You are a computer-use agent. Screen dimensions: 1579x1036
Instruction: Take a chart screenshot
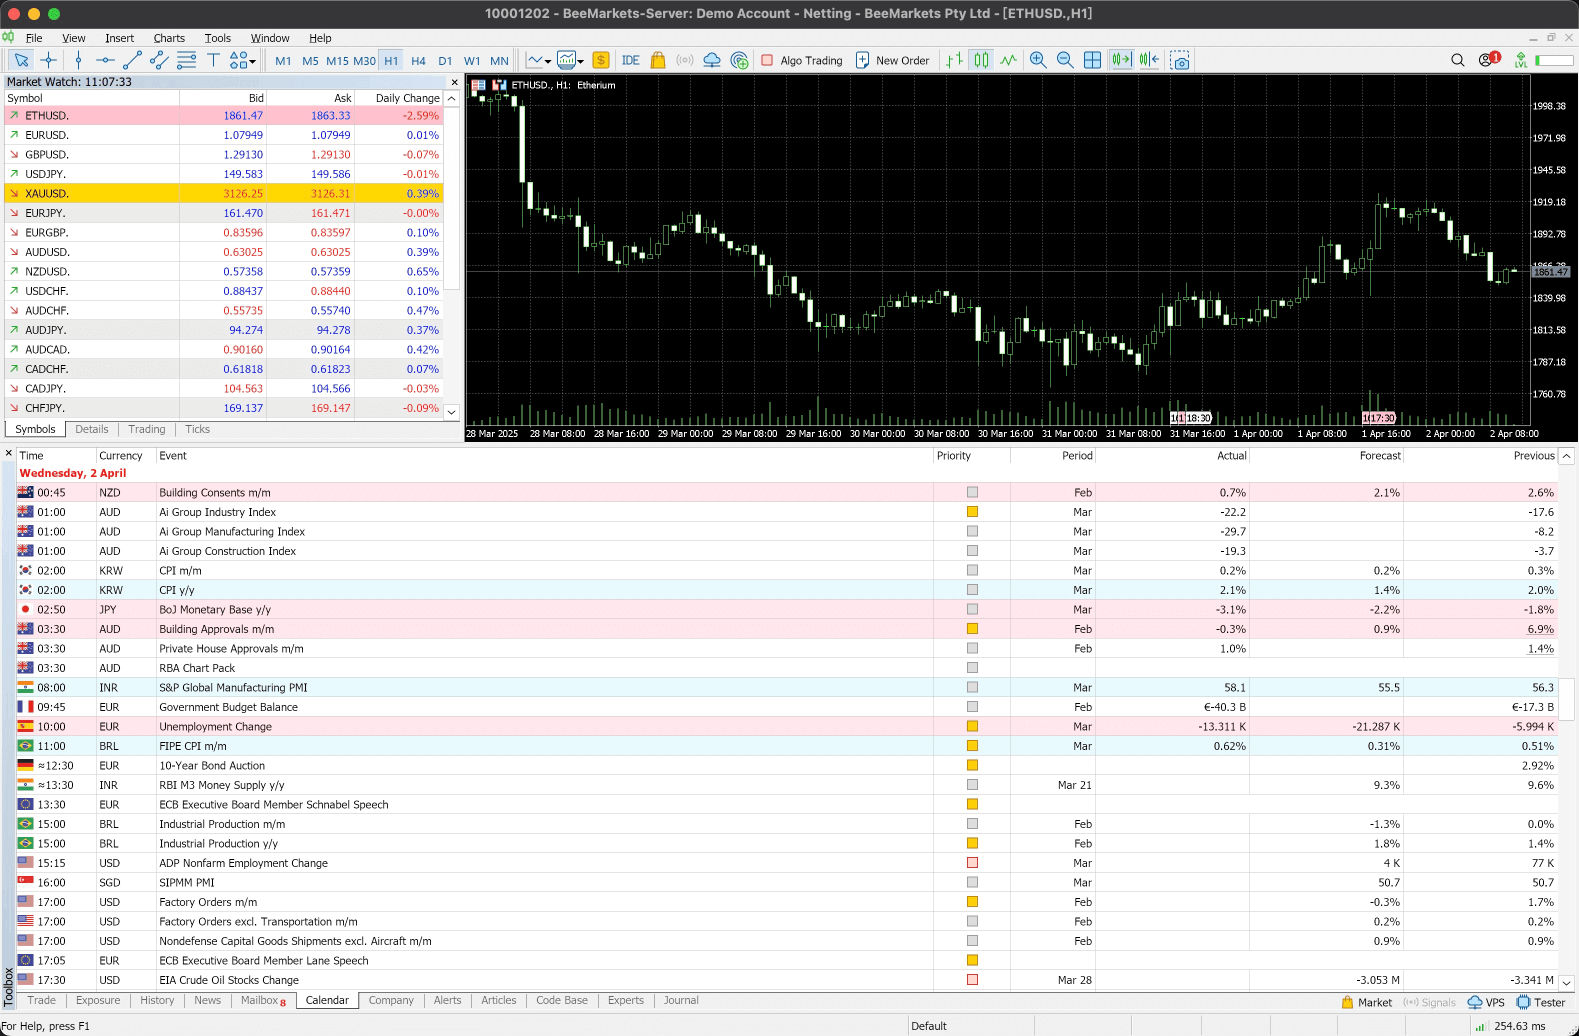pyautogui.click(x=1180, y=60)
